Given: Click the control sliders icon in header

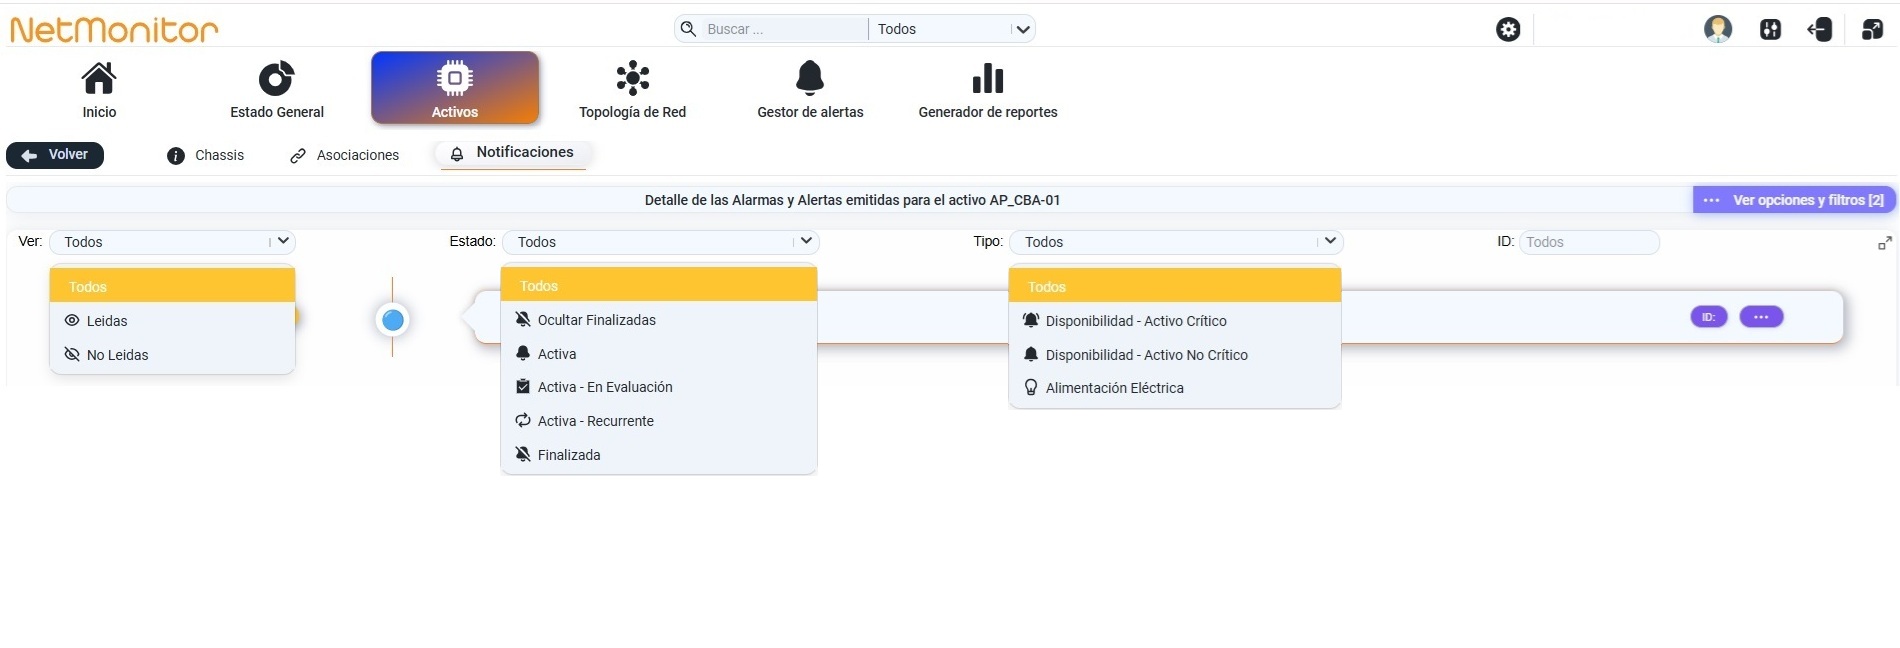Looking at the screenshot, I should click(1770, 30).
